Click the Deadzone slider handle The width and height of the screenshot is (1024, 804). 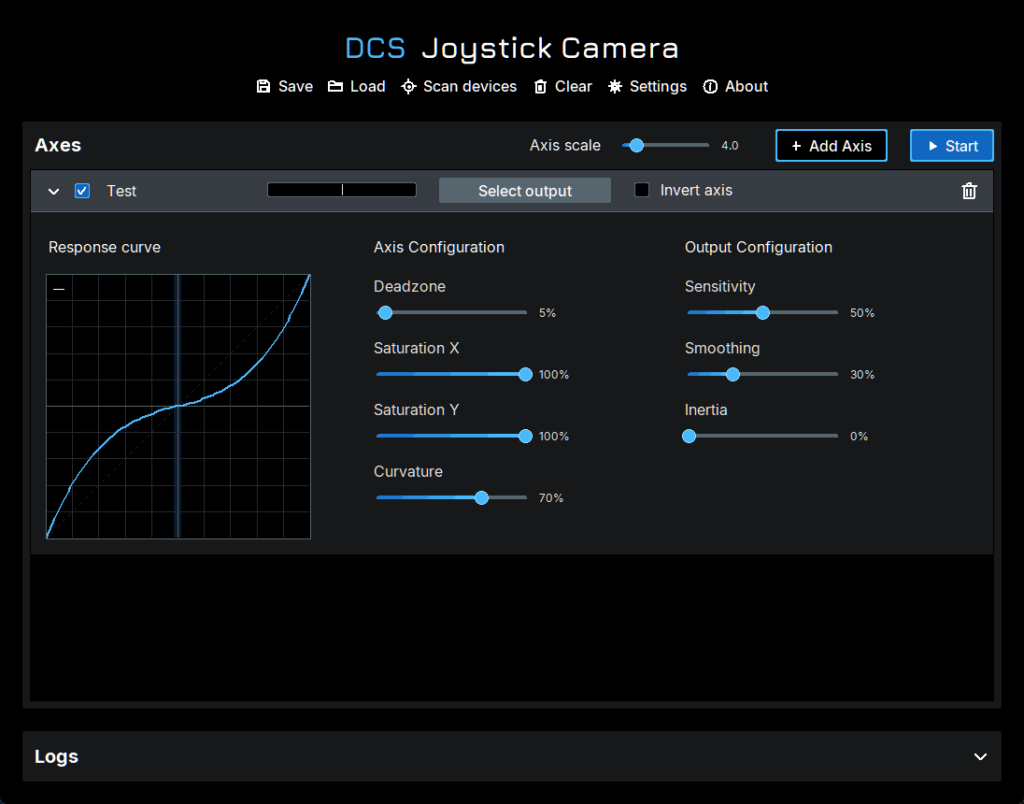(x=385, y=313)
